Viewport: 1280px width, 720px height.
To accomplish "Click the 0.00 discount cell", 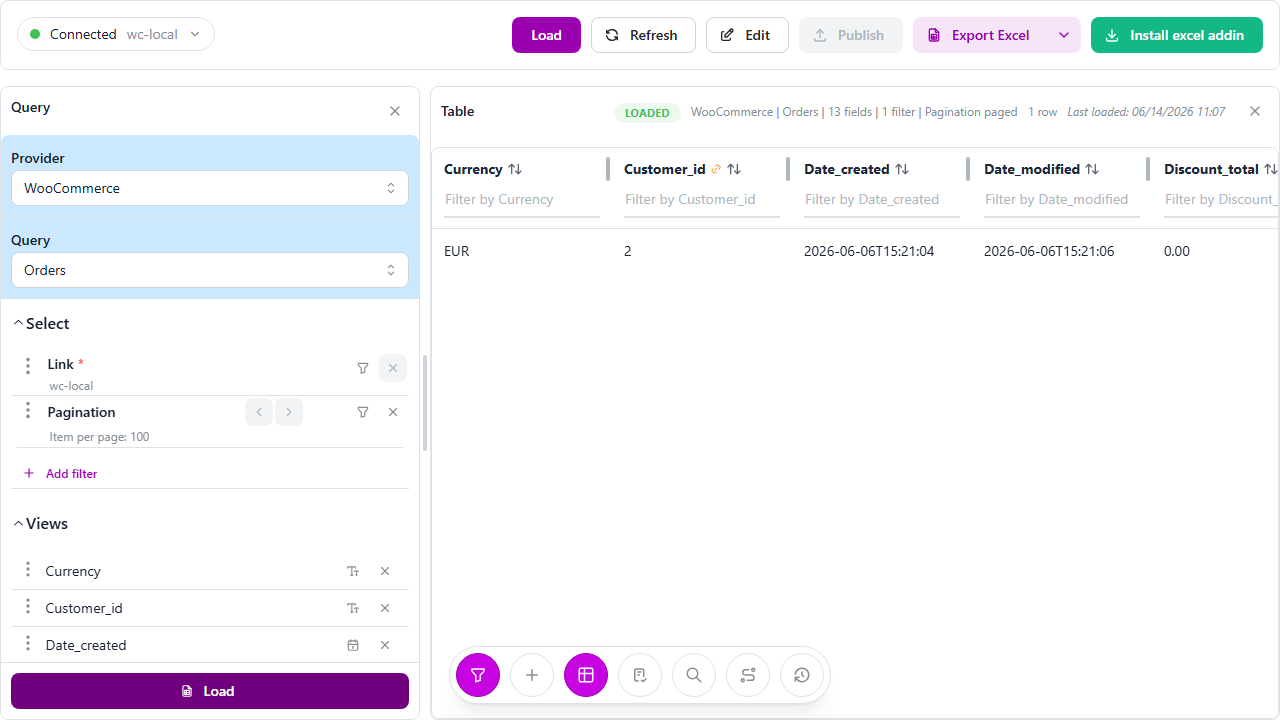I will click(x=1177, y=251).
